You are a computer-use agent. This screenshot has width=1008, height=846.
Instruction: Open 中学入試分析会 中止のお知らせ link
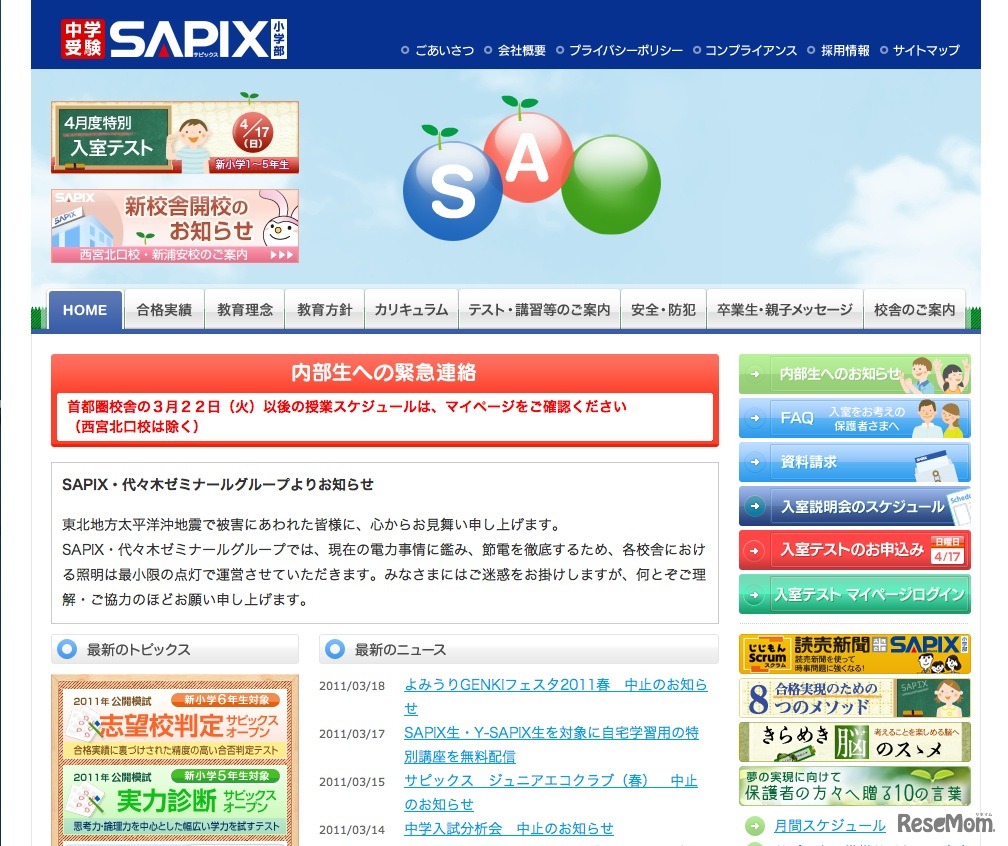pyautogui.click(x=508, y=829)
